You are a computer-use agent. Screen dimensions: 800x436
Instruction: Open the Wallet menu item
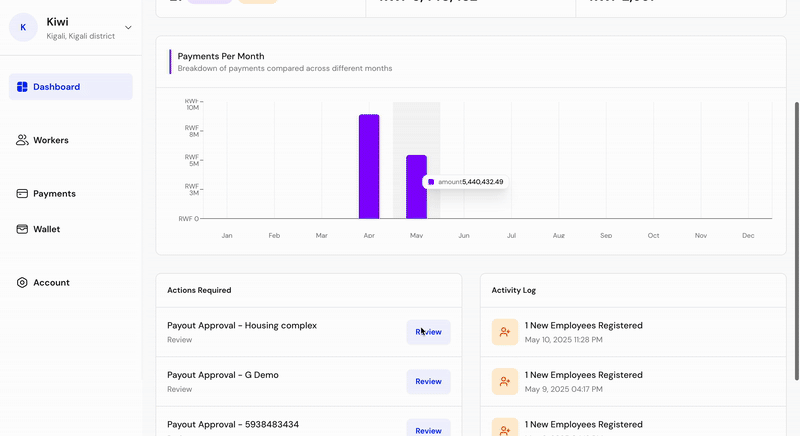click(x=71, y=229)
